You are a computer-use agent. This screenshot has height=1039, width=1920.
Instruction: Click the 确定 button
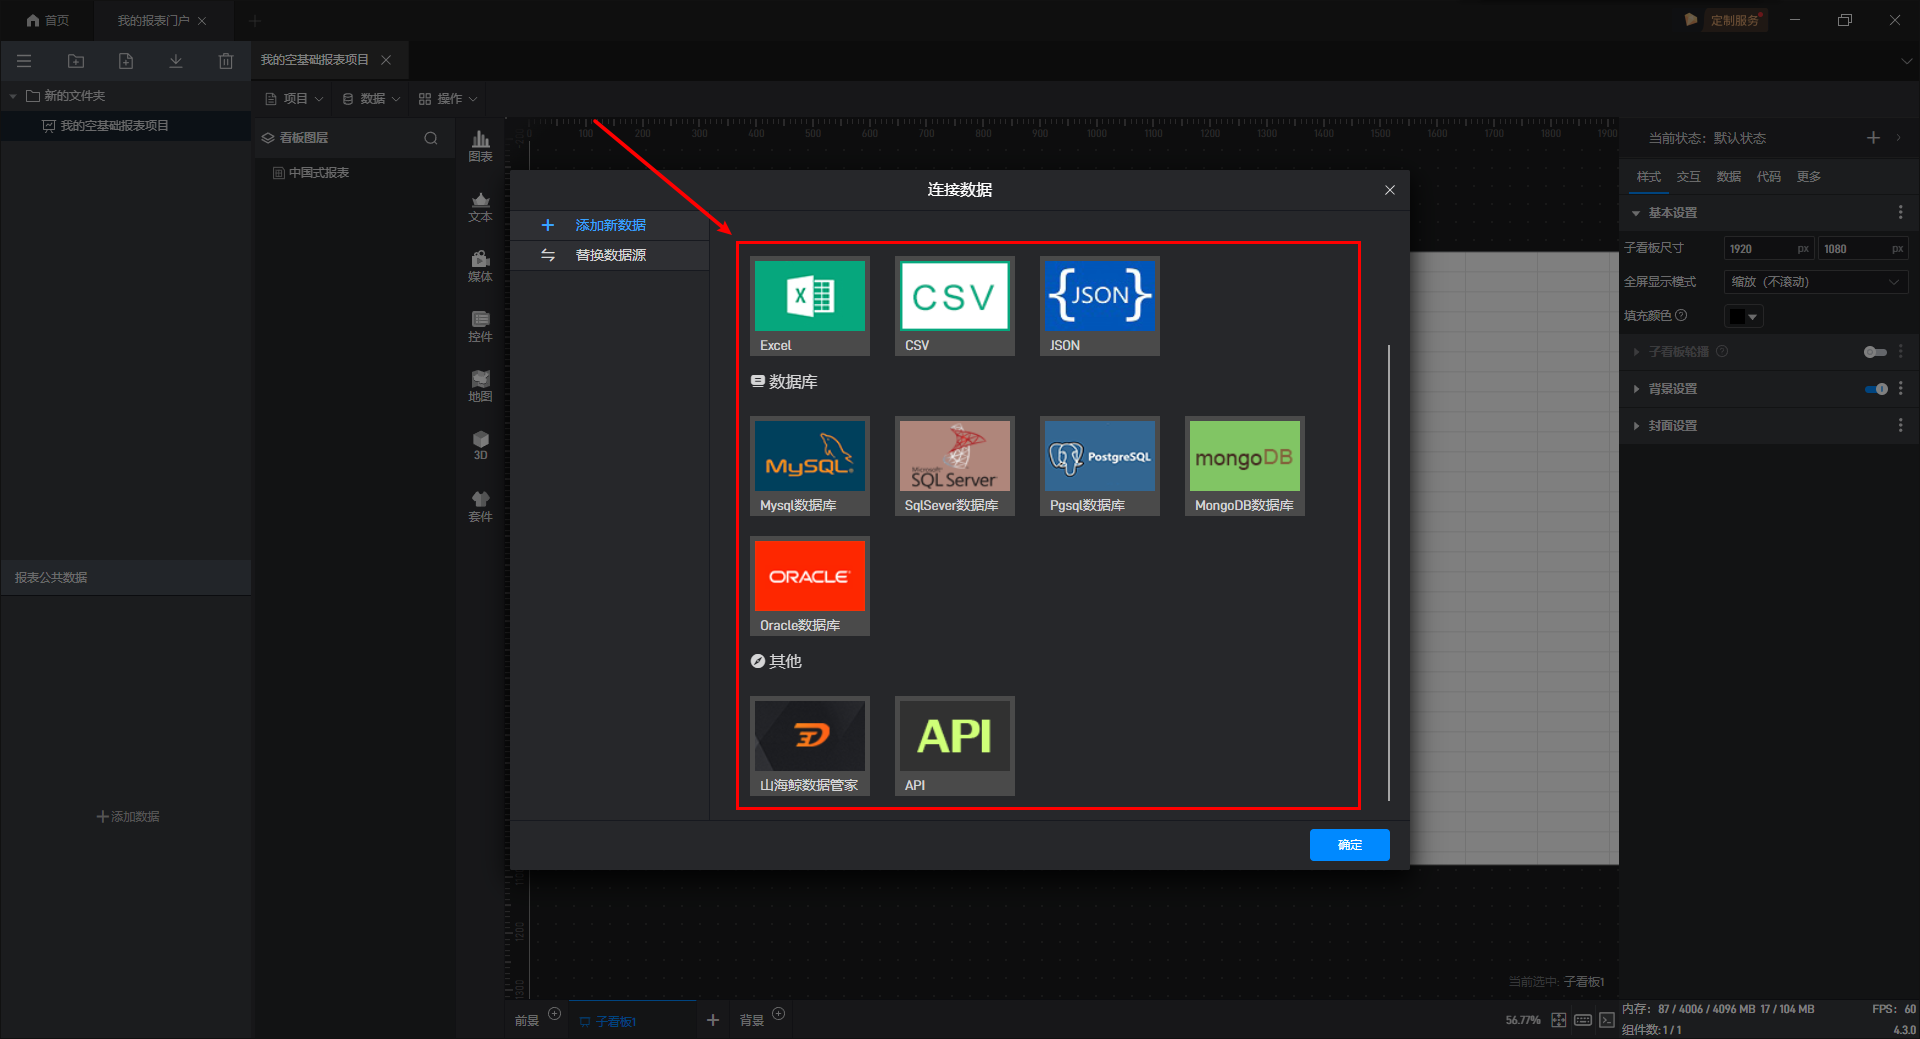tap(1350, 845)
